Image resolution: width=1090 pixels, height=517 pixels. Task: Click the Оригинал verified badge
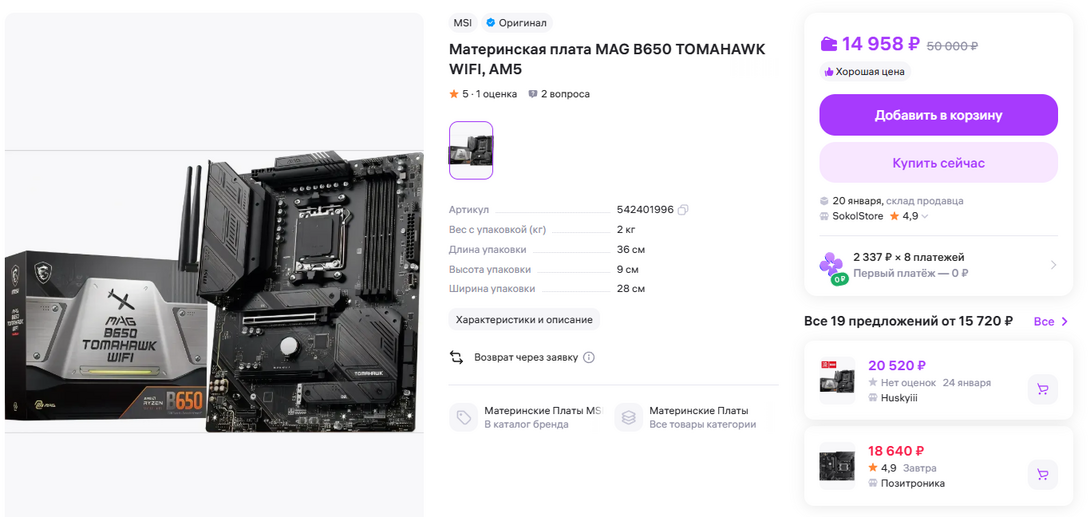[x=516, y=23]
